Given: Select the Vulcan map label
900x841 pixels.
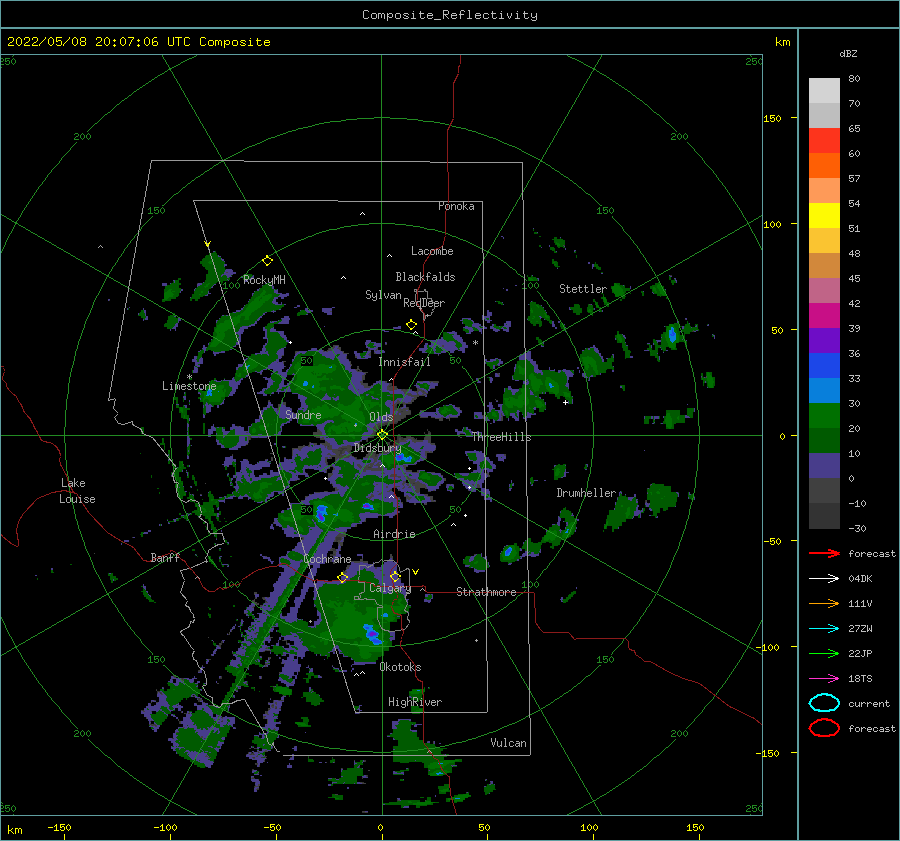Looking at the screenshot, I should pos(508,743).
